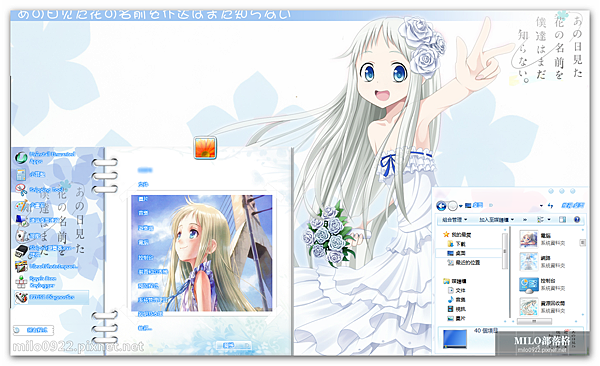Click file list horizontal scrollbar thumb

pyautogui.click(x=534, y=321)
